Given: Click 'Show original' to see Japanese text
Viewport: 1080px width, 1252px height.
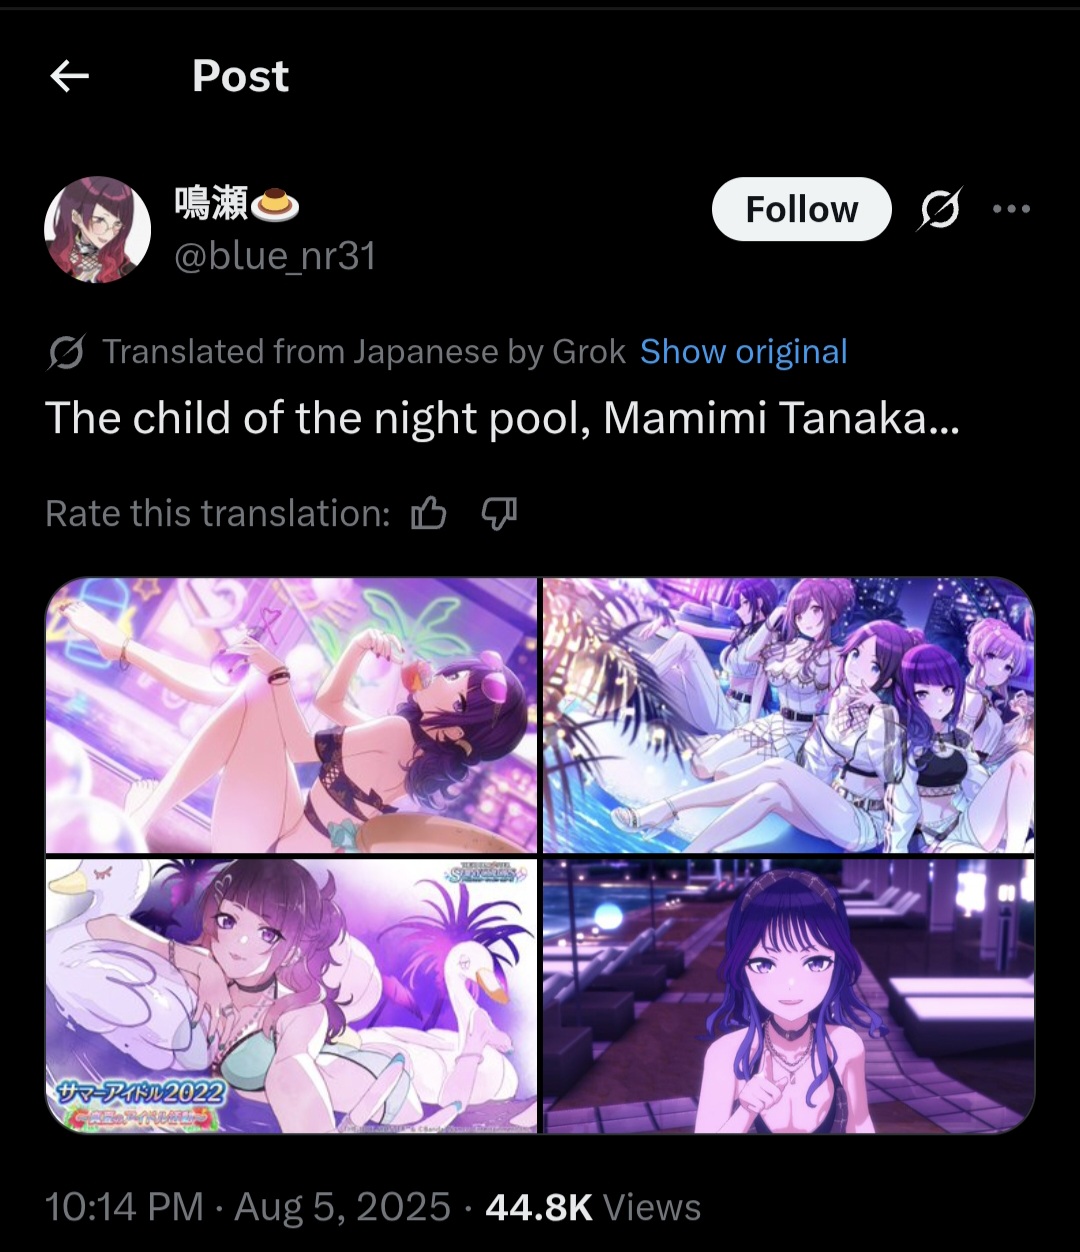Looking at the screenshot, I should [743, 352].
